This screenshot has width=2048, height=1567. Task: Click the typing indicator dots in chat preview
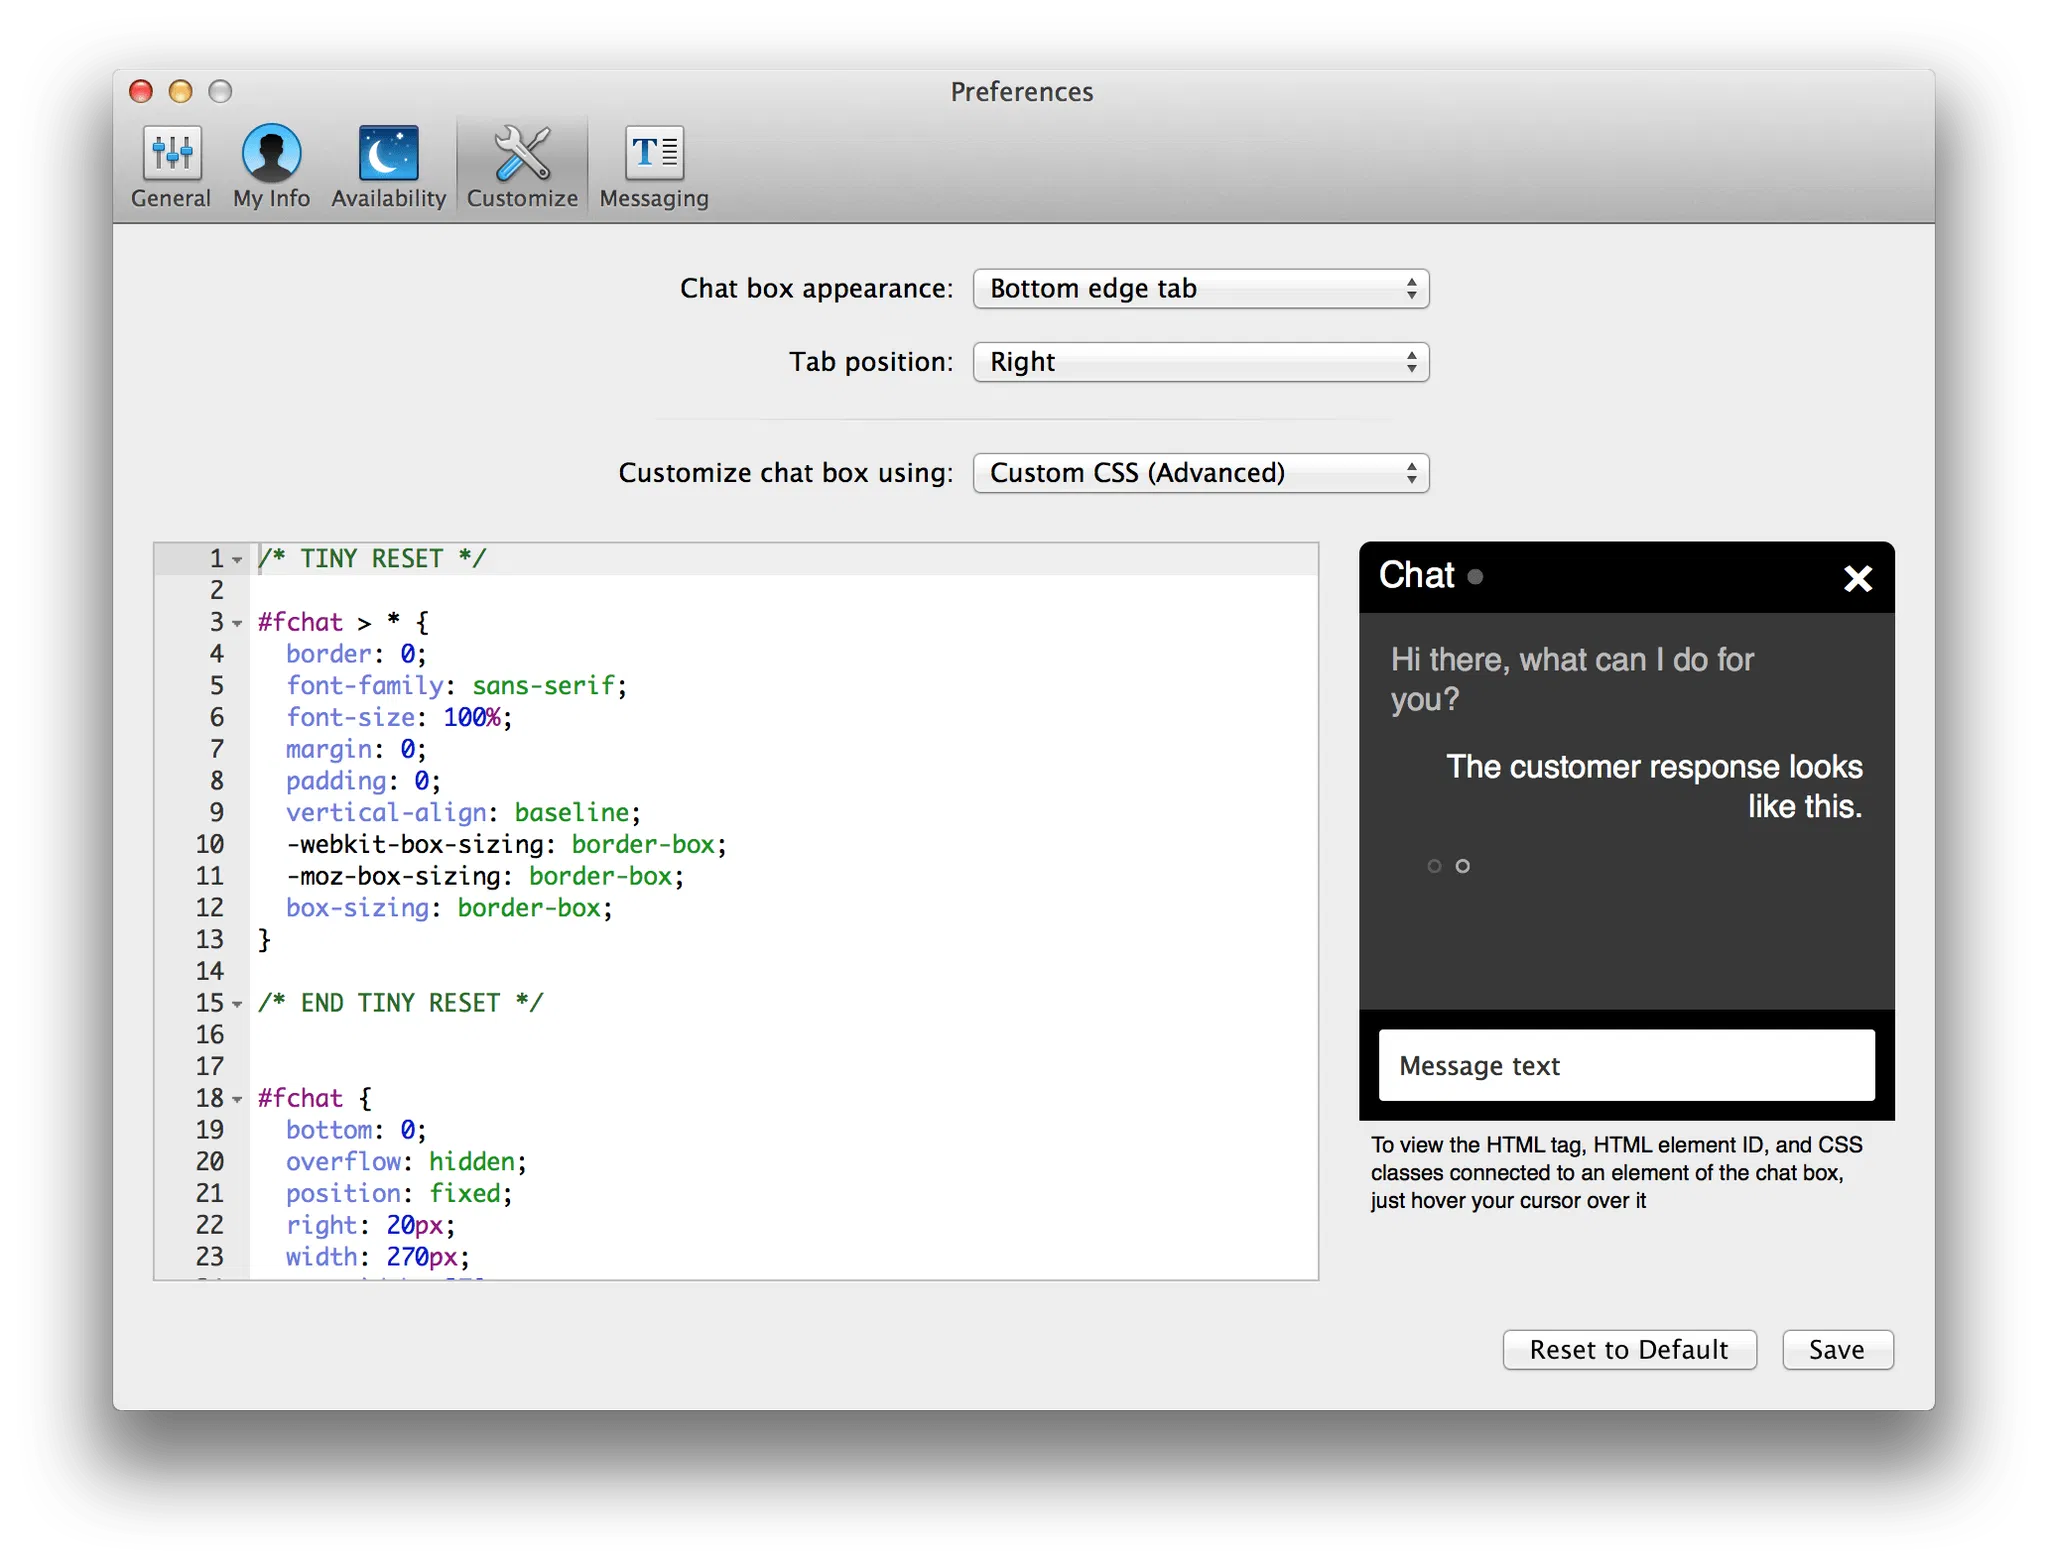(1448, 866)
